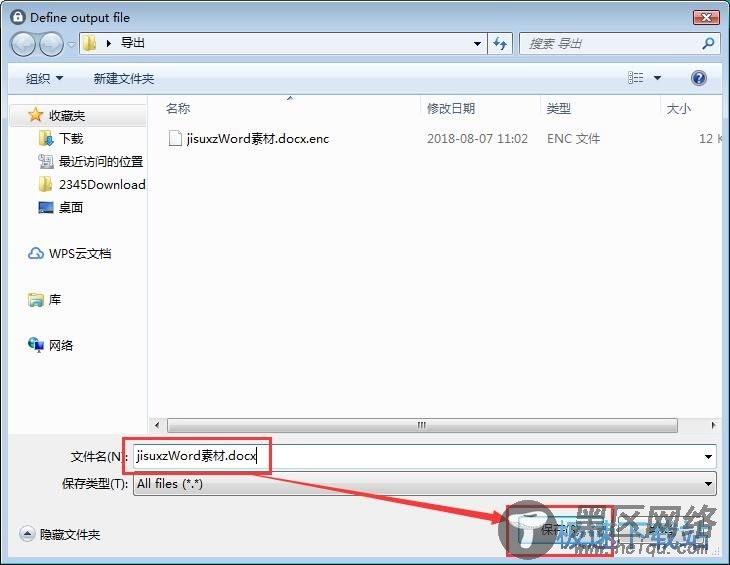The image size is (730, 565).
Task: Click the magnifier search icon
Action: 708,44
